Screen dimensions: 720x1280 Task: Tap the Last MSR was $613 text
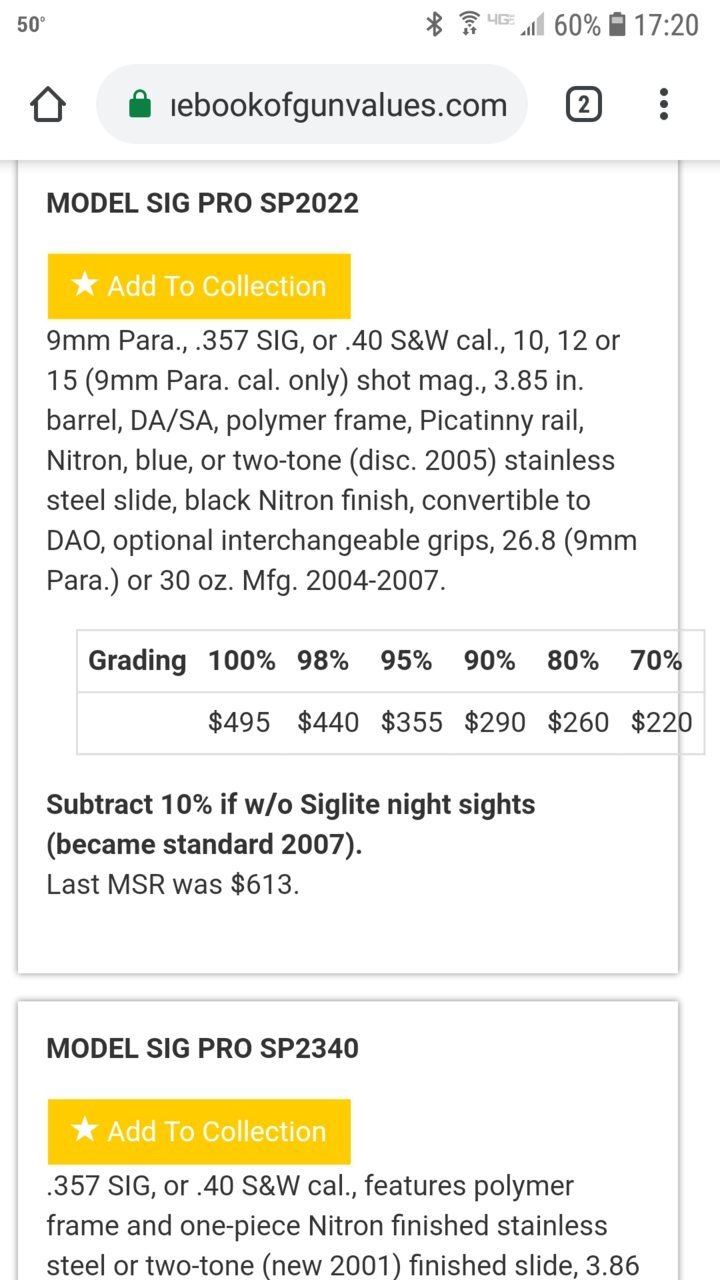(x=173, y=884)
